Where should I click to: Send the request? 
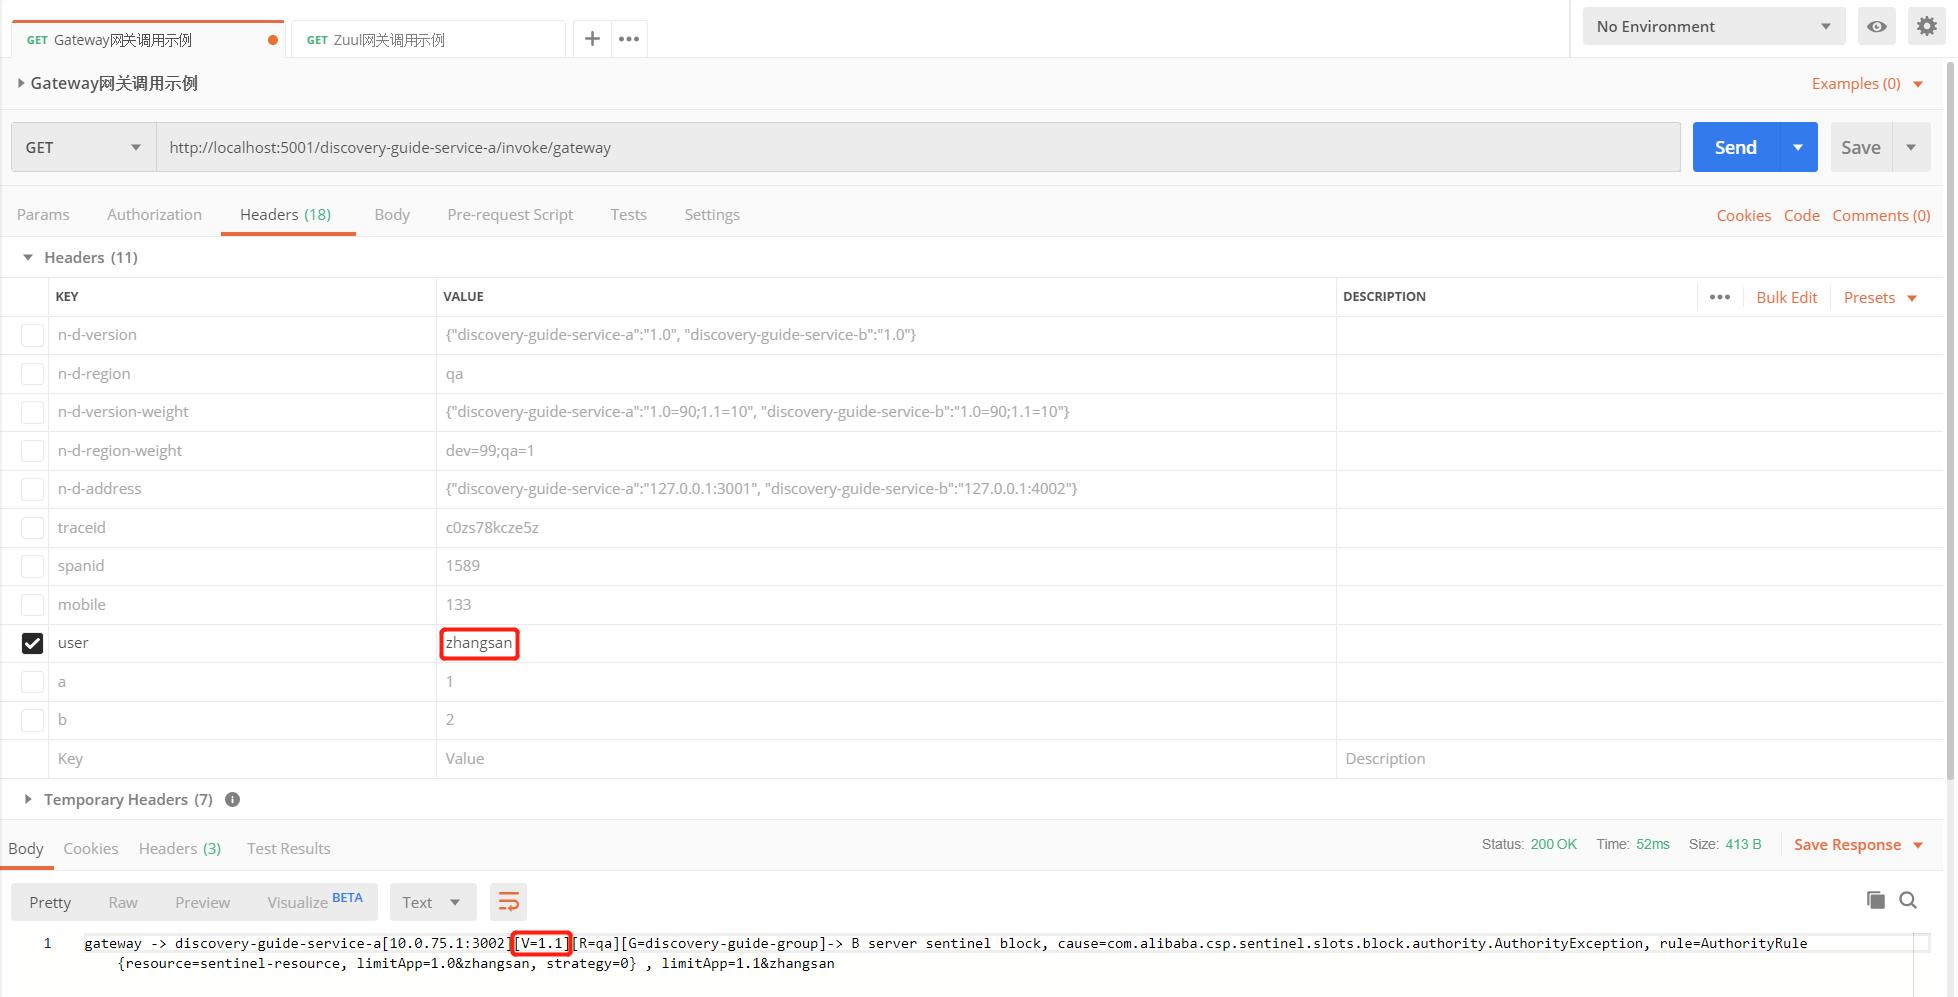pos(1735,147)
